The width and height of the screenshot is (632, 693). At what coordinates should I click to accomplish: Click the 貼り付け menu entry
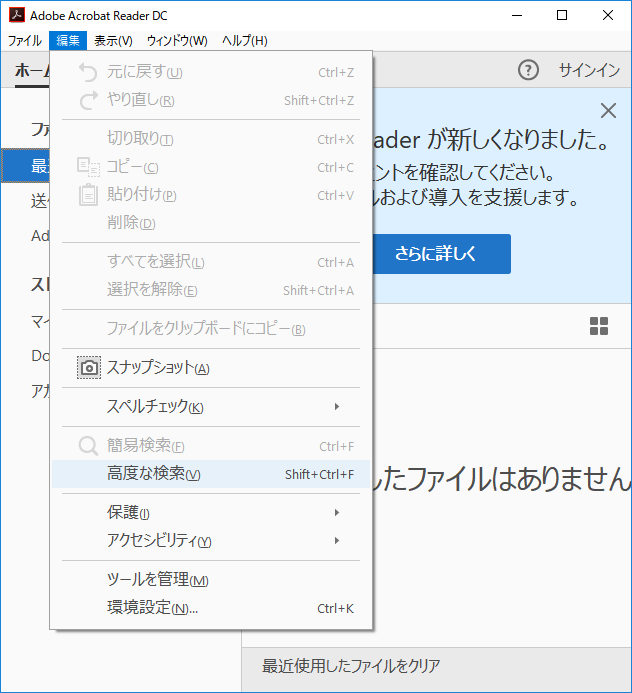point(211,195)
